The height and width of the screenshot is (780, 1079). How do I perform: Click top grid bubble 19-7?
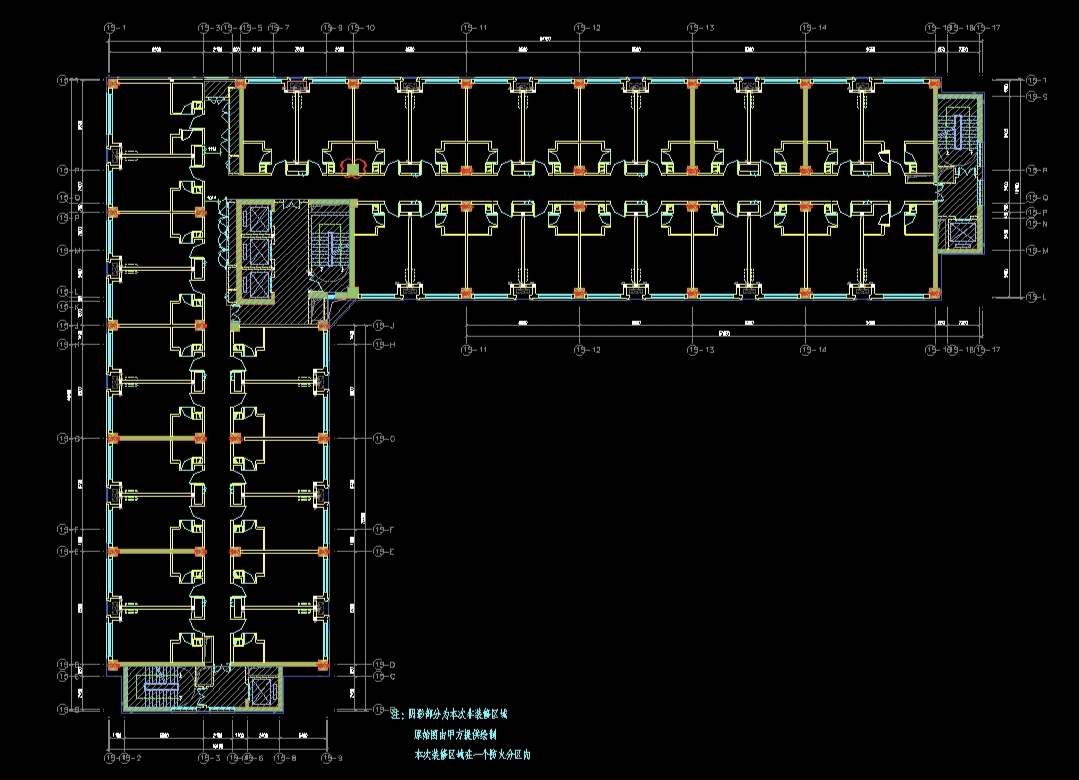tap(272, 28)
